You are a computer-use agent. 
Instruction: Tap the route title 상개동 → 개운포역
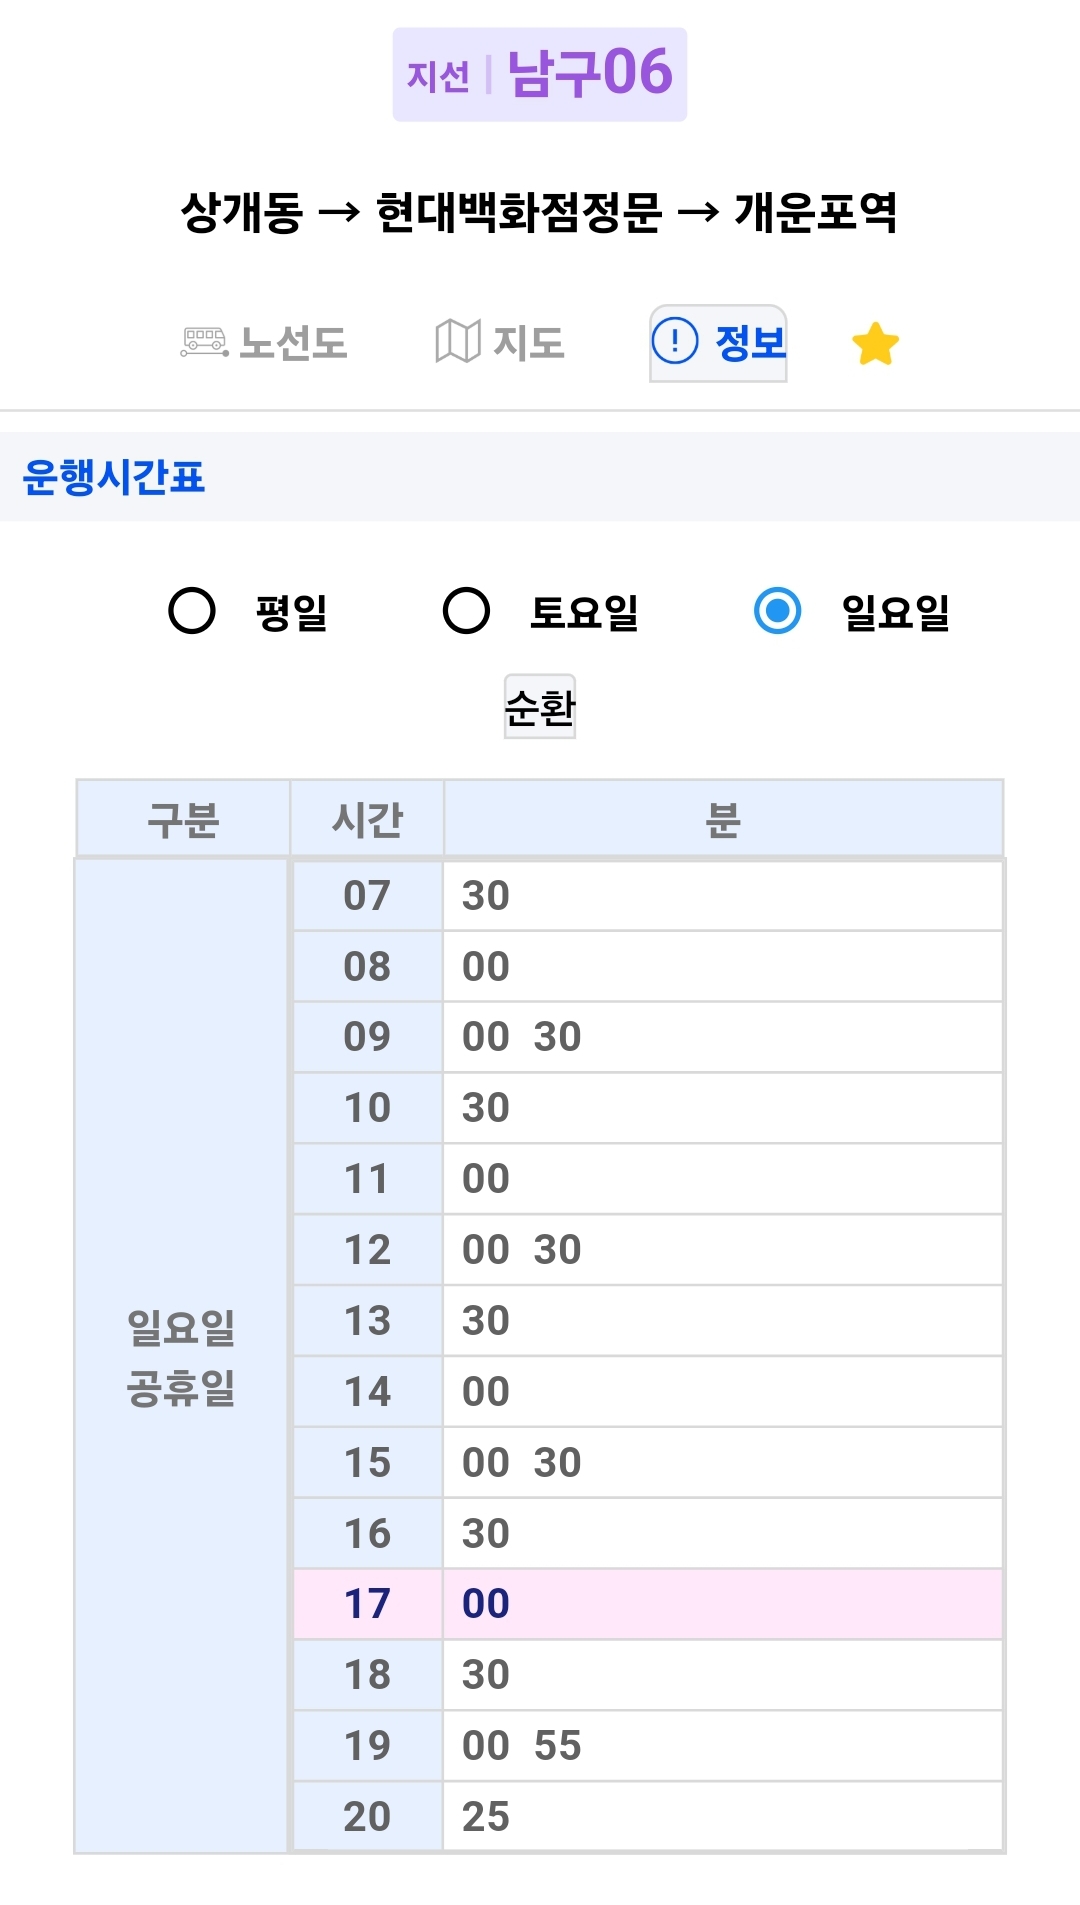pos(540,212)
